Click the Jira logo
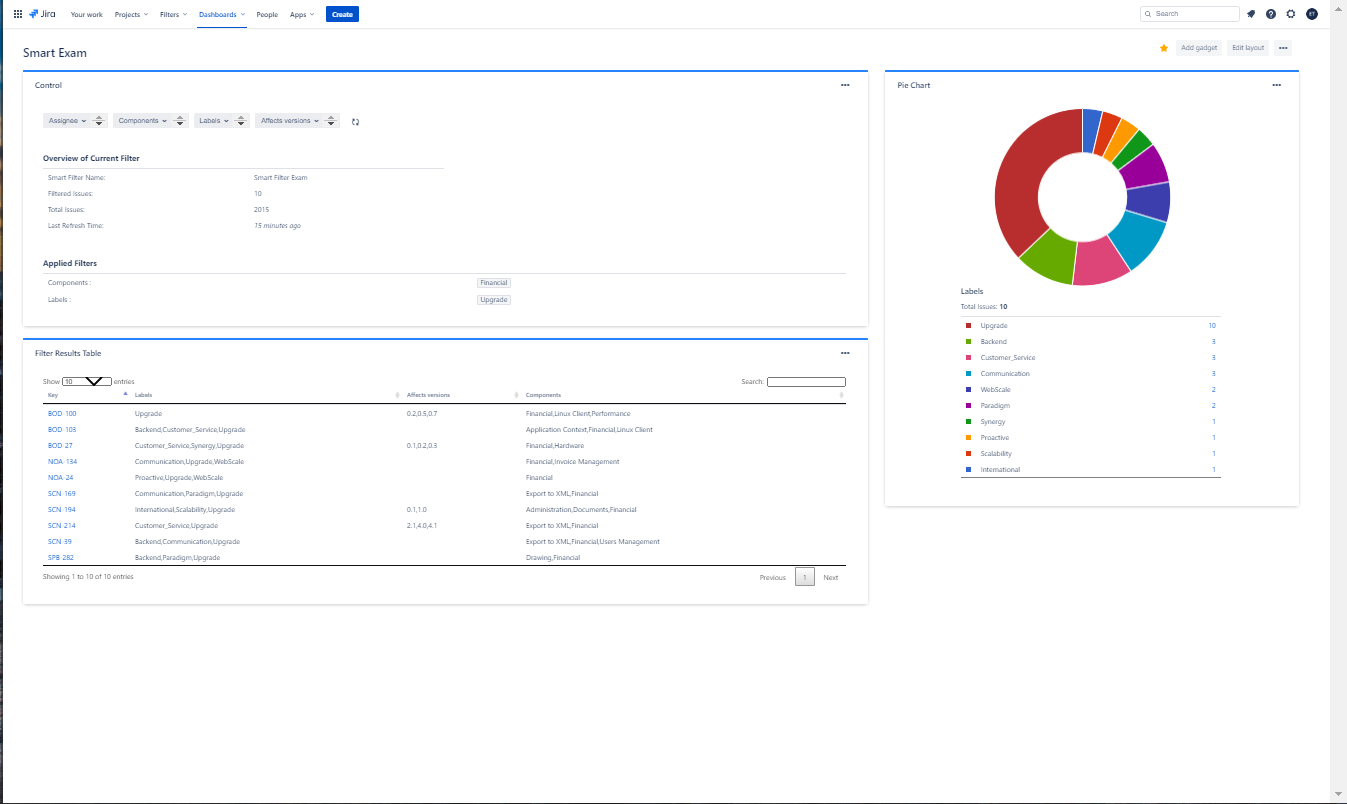Screen dimensions: 1347x804 42,14
